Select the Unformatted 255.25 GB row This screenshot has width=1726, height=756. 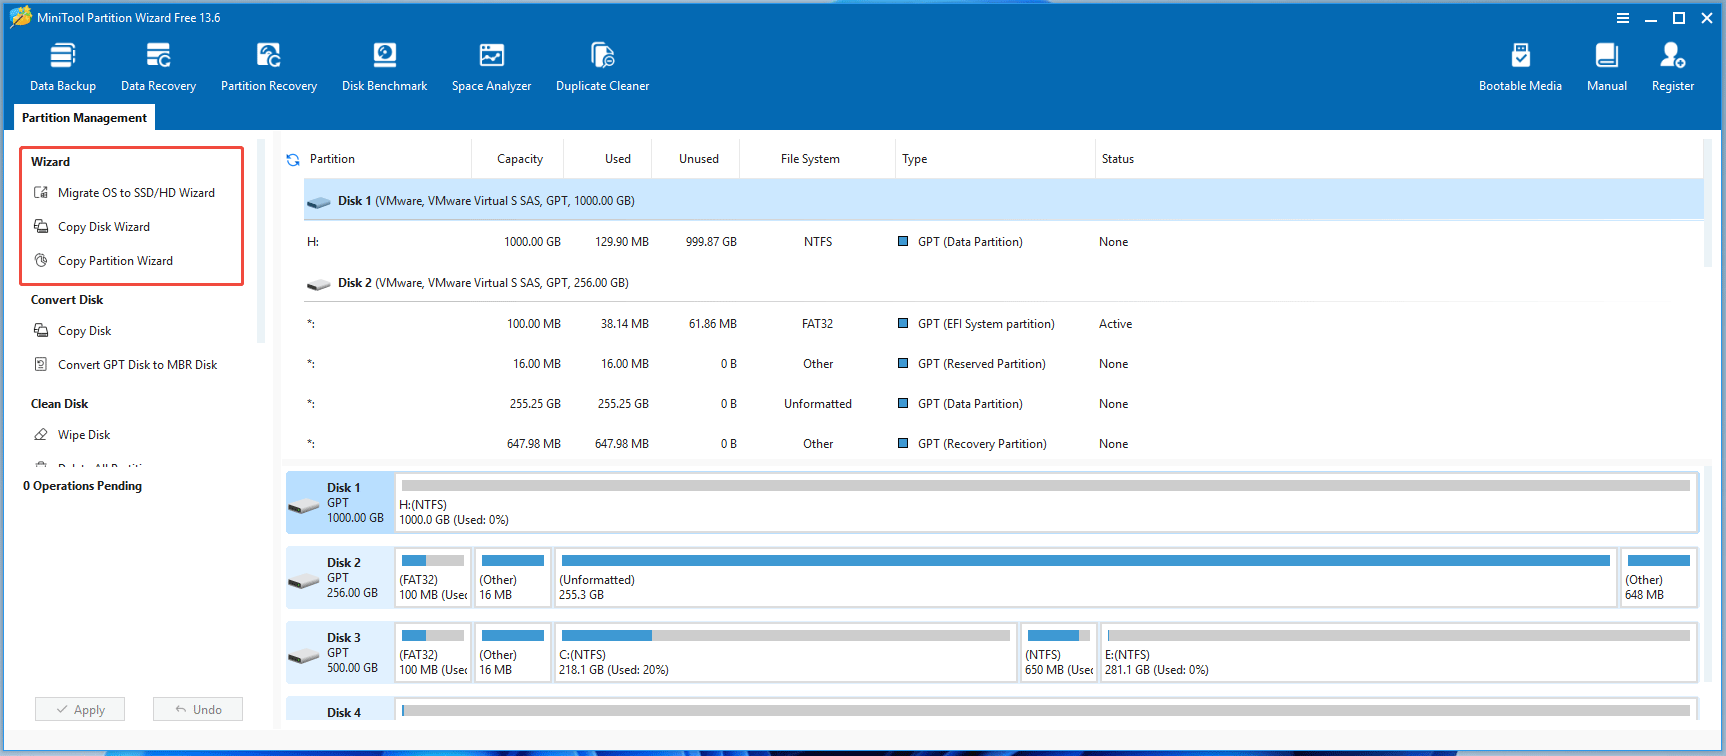pyautogui.click(x=1003, y=404)
